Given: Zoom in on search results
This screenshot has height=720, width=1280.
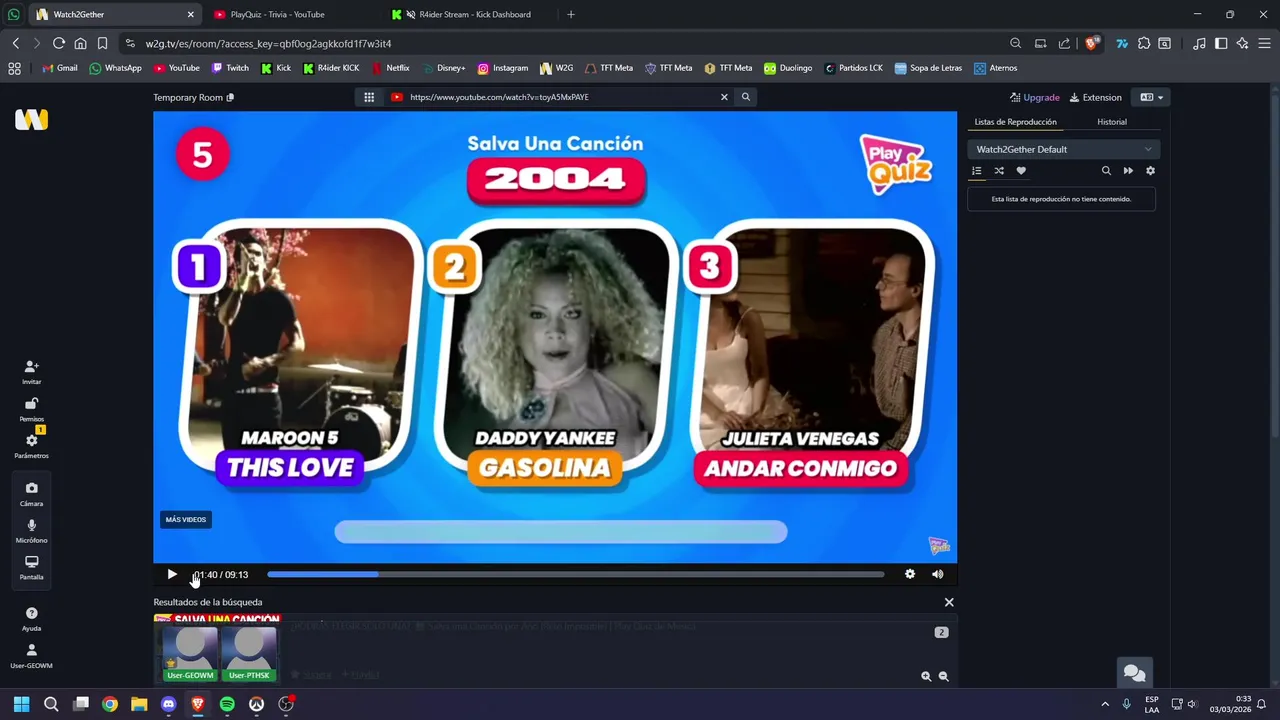Looking at the screenshot, I should (x=926, y=676).
